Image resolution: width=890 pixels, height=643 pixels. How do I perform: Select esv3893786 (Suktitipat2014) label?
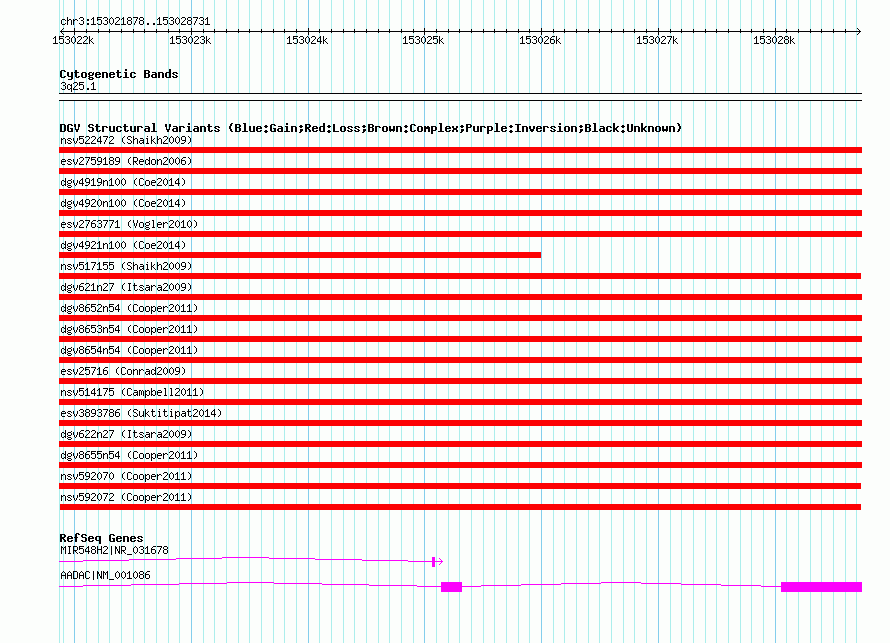tap(141, 413)
